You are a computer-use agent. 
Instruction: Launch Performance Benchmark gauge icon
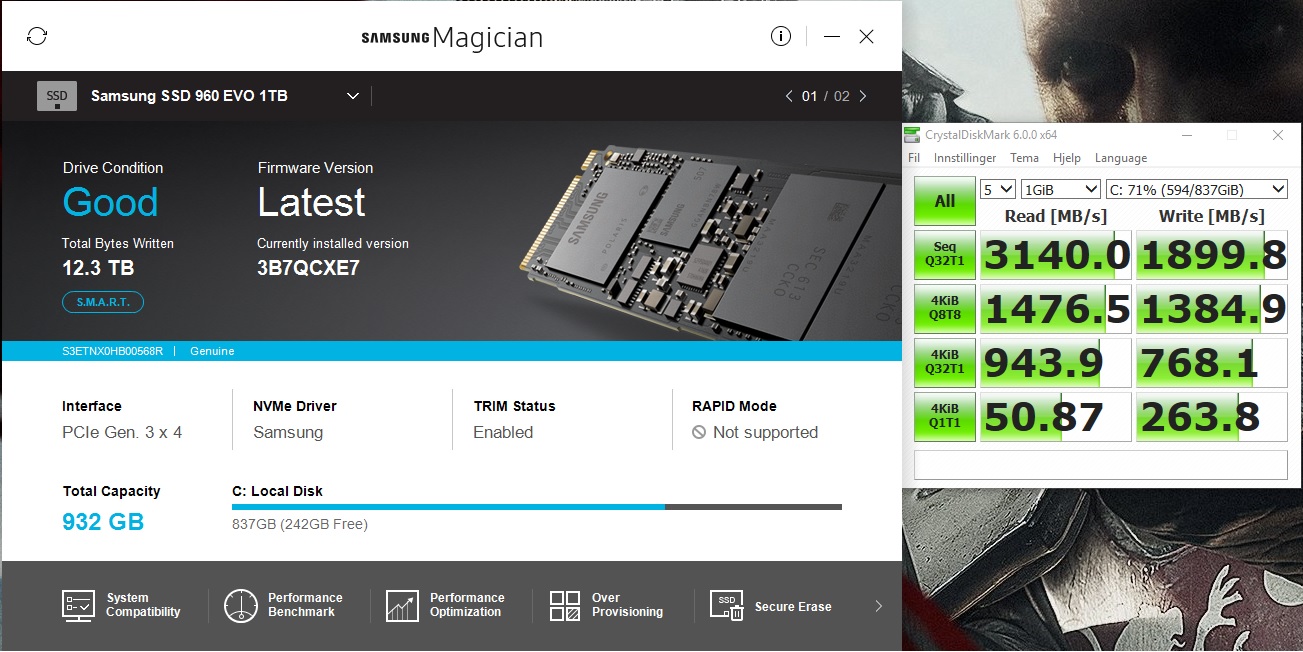[241, 606]
